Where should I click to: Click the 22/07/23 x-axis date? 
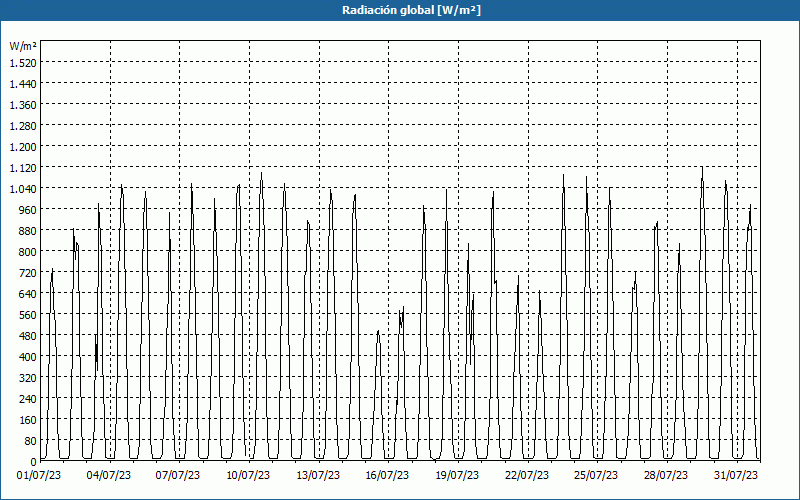pos(526,475)
